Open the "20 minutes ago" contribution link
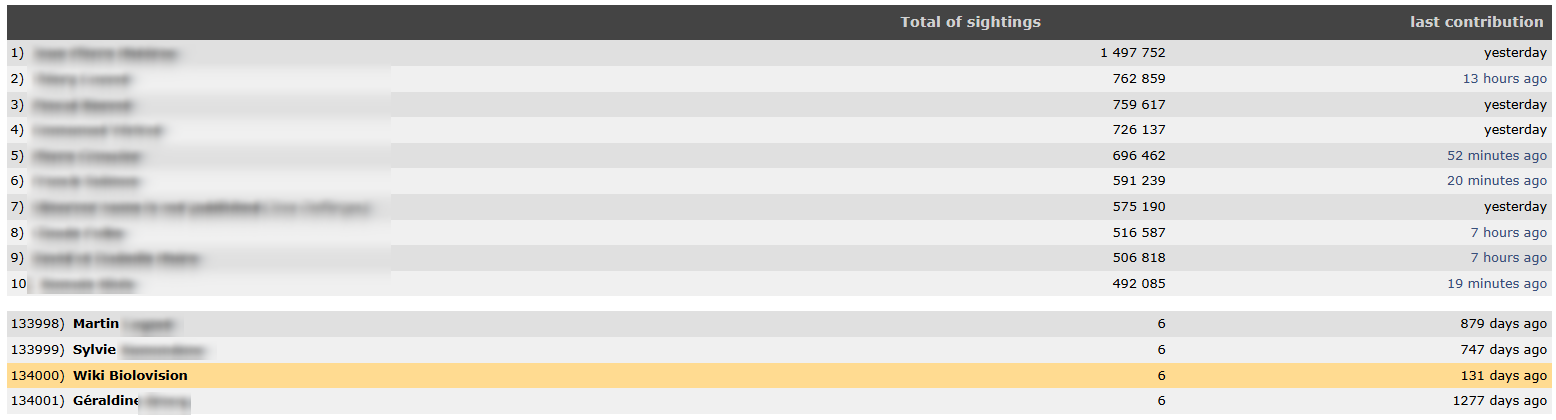Screen dimensions: 1556x420 (x=1496, y=181)
